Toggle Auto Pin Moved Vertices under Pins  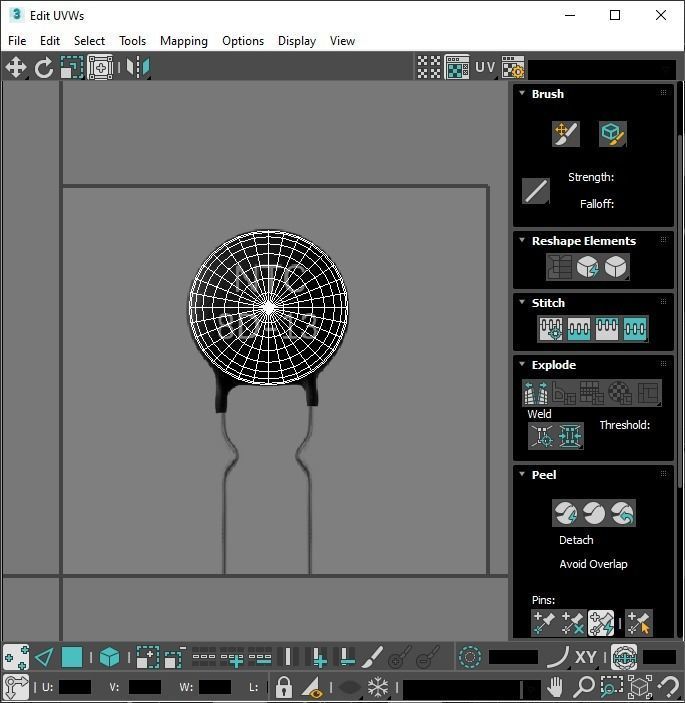tap(601, 623)
